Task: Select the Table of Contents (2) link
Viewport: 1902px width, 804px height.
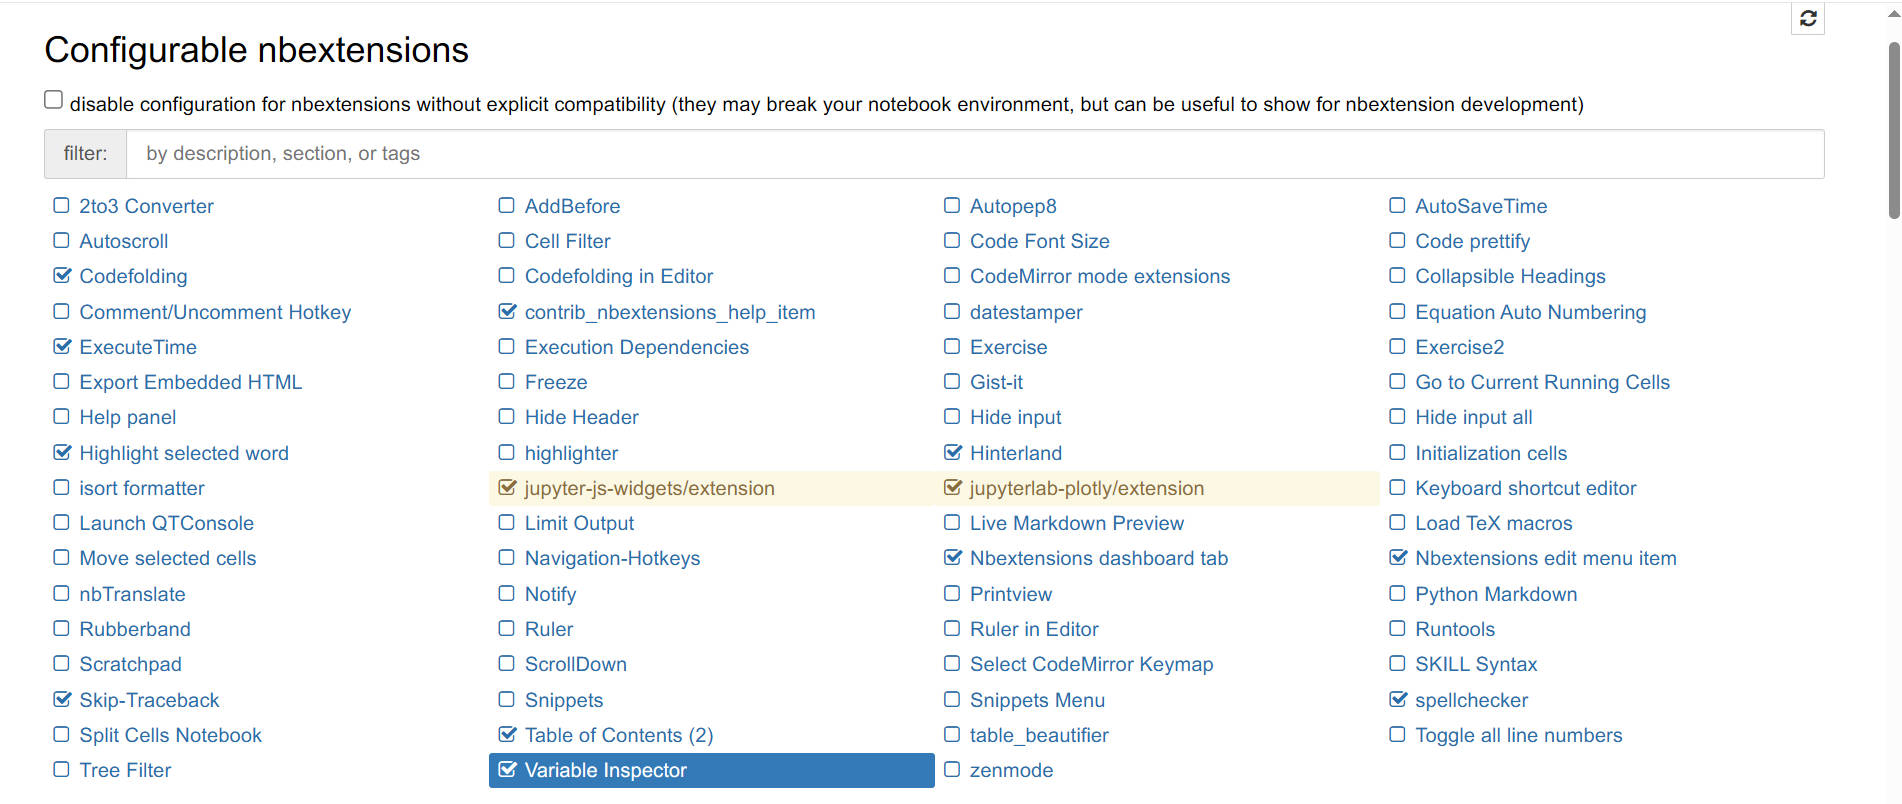Action: tap(618, 736)
